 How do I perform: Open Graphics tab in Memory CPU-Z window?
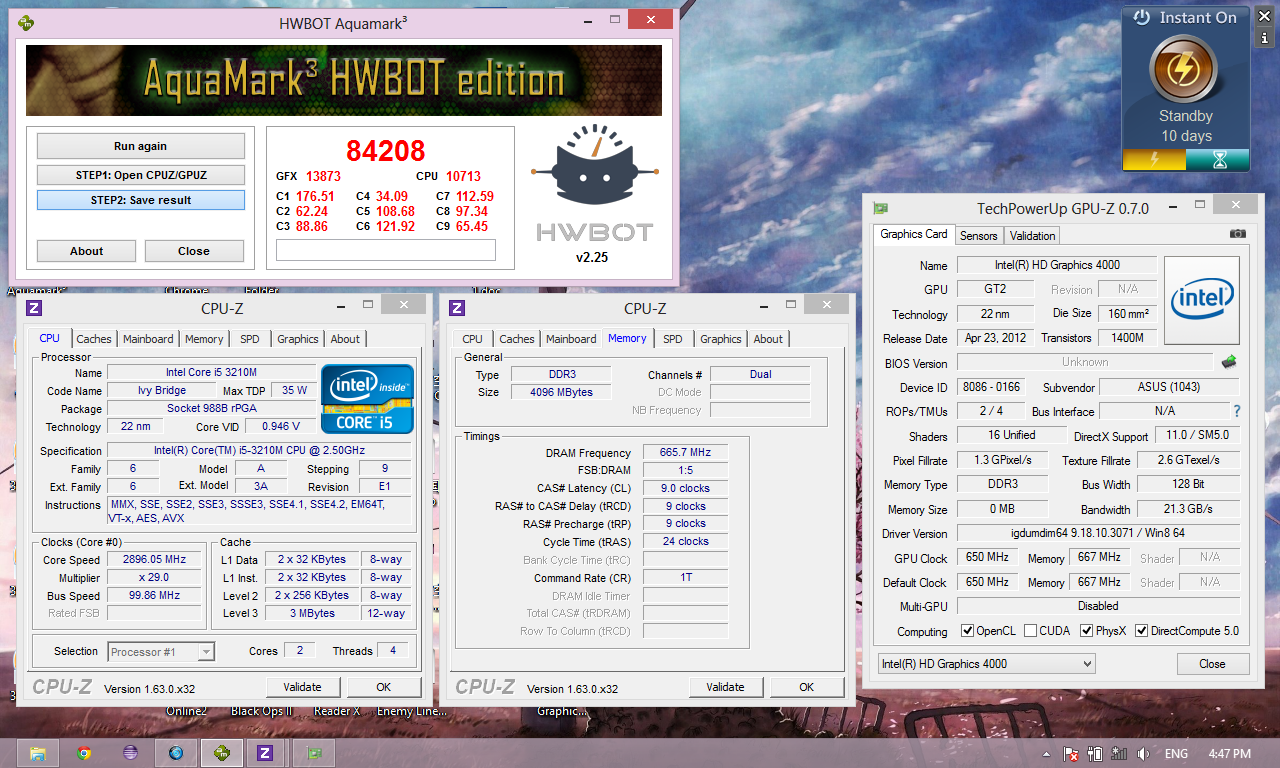[721, 339]
